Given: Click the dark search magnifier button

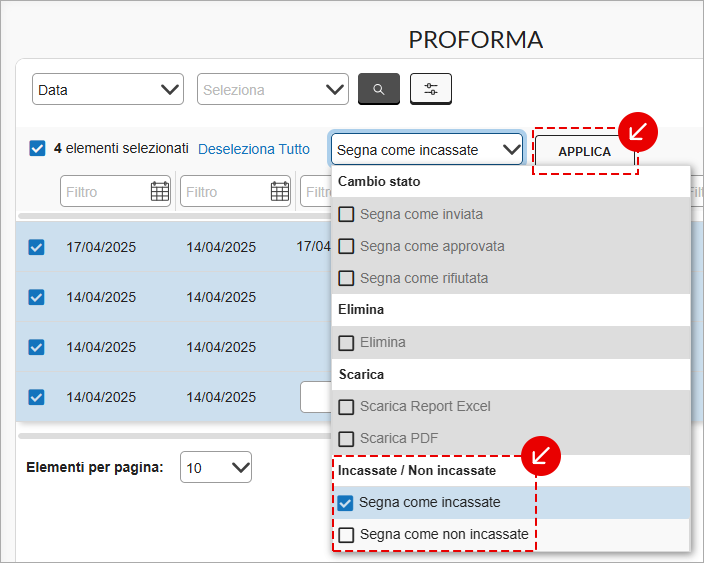Looking at the screenshot, I should (378, 89).
